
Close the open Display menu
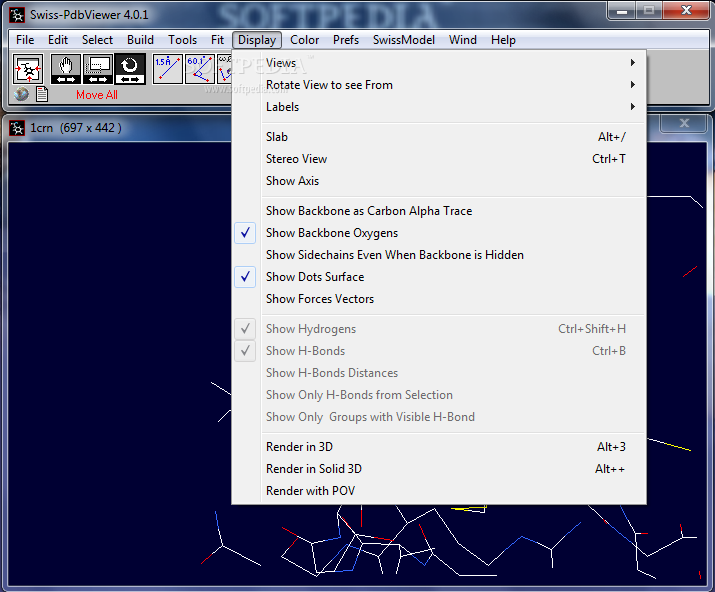coord(257,40)
